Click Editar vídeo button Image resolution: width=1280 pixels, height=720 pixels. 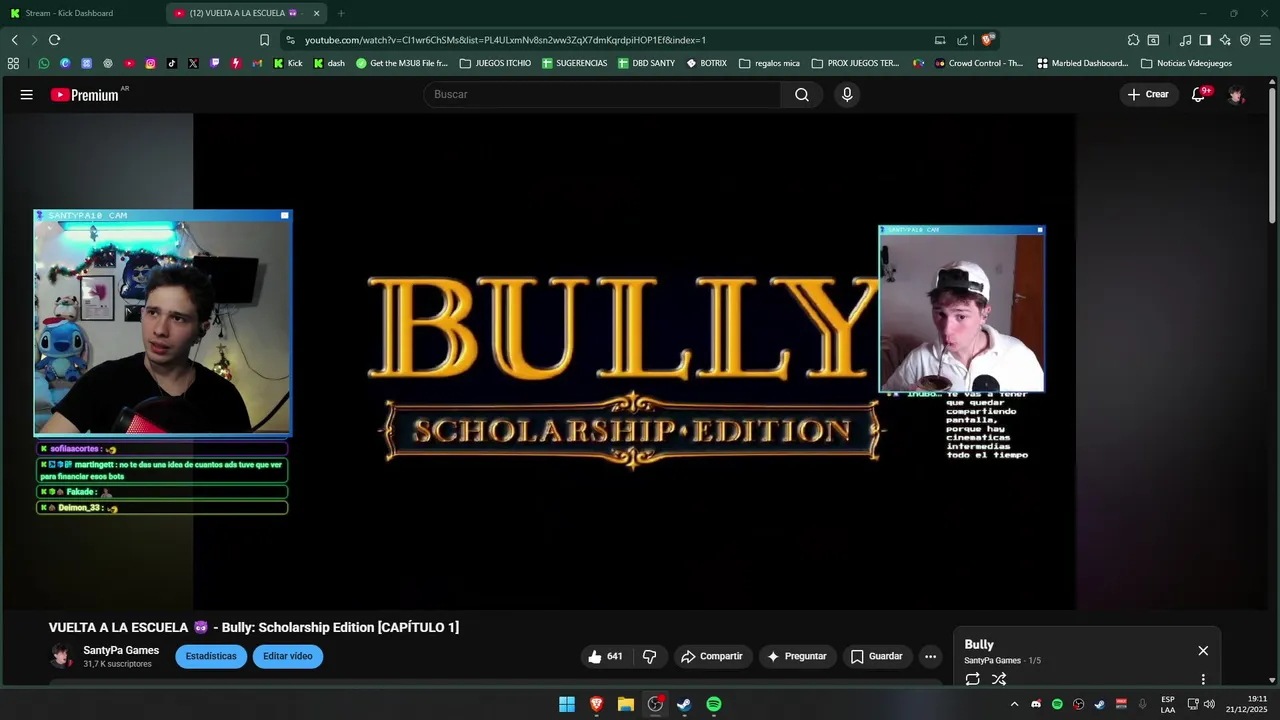[288, 656]
